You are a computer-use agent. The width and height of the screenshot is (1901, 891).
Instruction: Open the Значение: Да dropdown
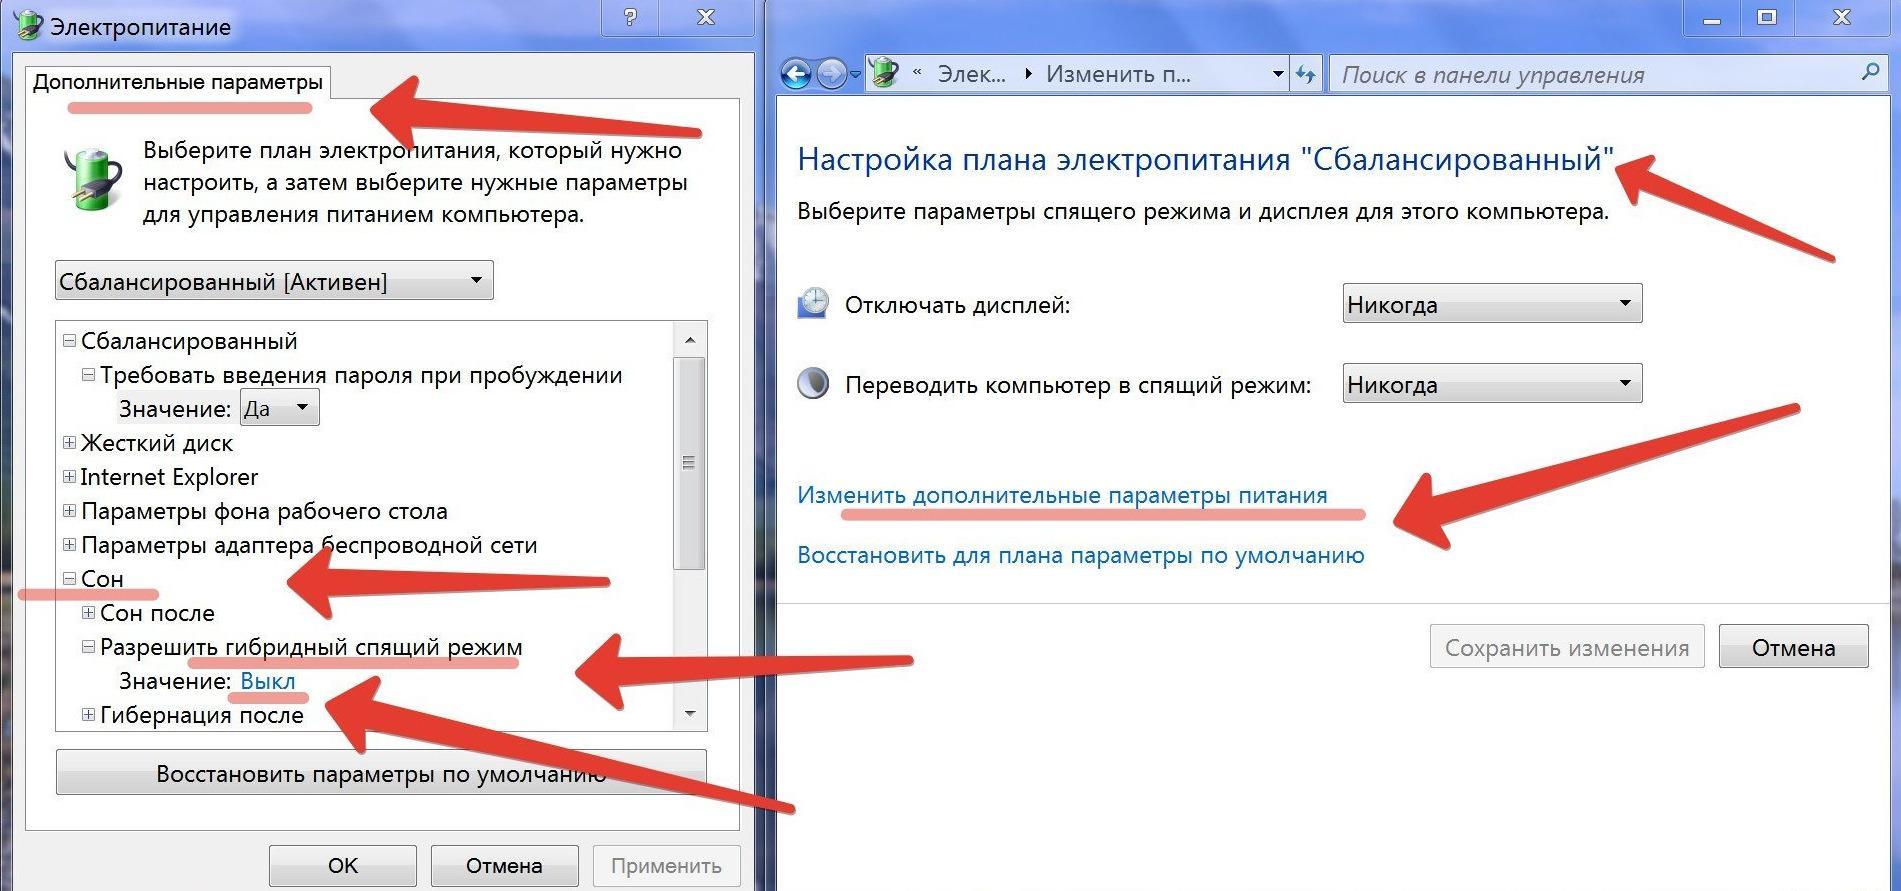pos(280,408)
